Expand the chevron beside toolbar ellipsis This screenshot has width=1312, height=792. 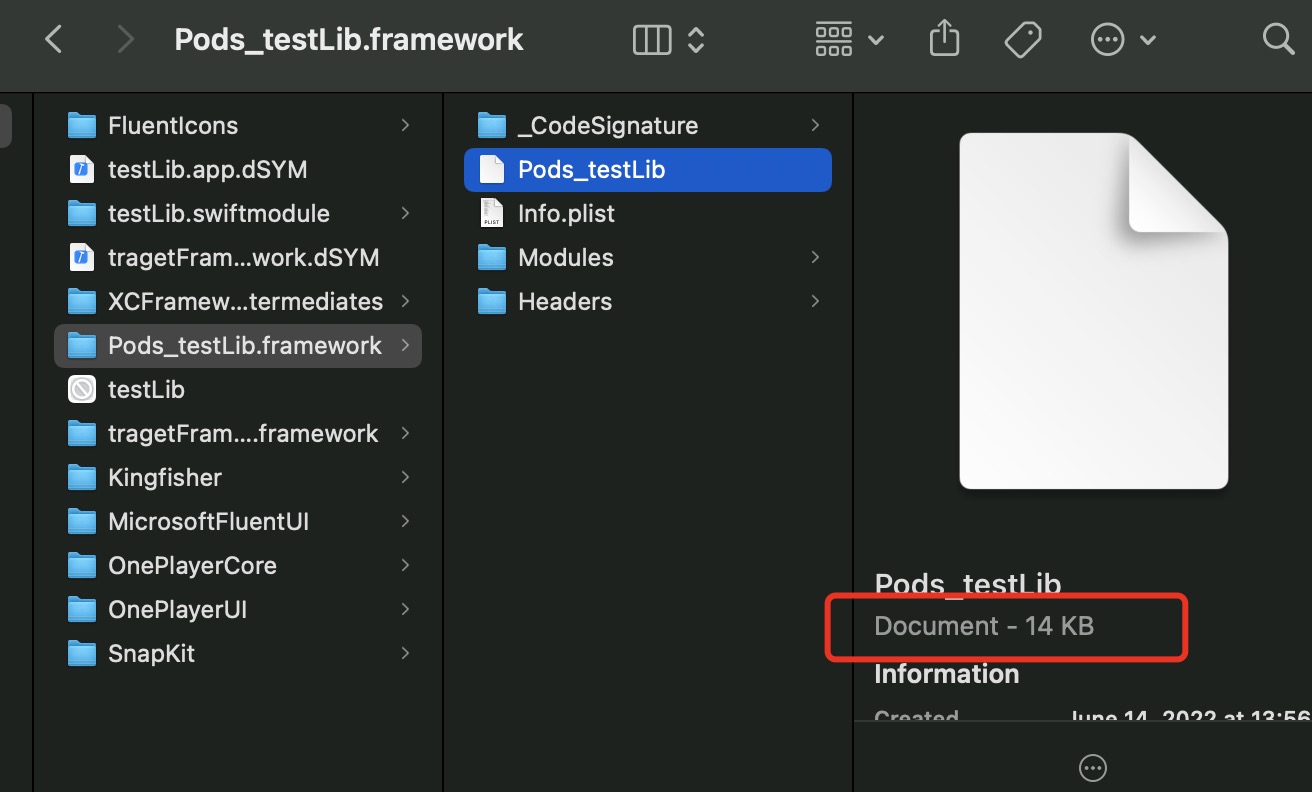tap(1148, 41)
